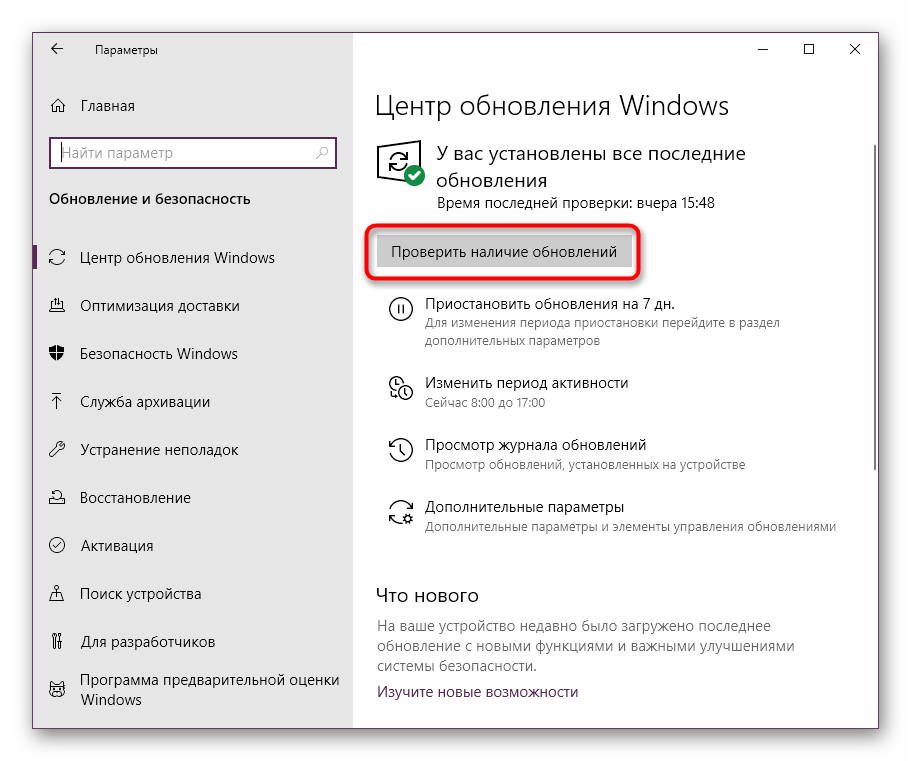Screen dimensions: 911x761
Task: Click the back arrow icon
Action: [x=57, y=49]
